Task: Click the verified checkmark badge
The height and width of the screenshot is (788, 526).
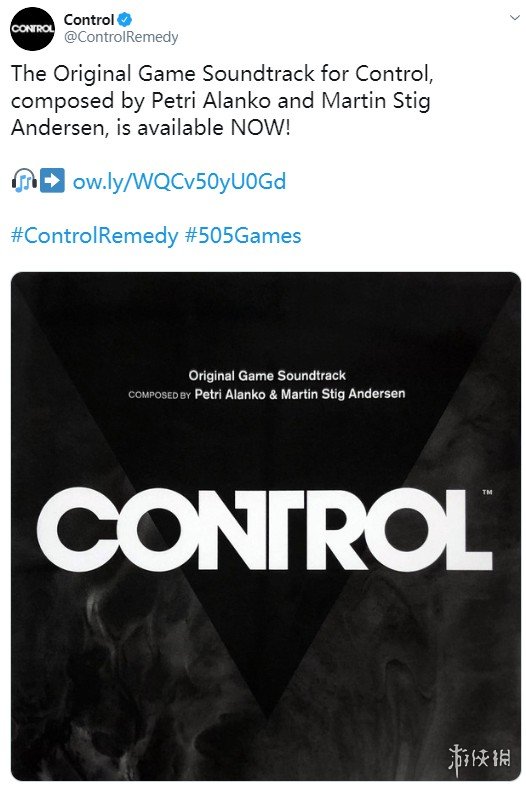Action: point(125,20)
